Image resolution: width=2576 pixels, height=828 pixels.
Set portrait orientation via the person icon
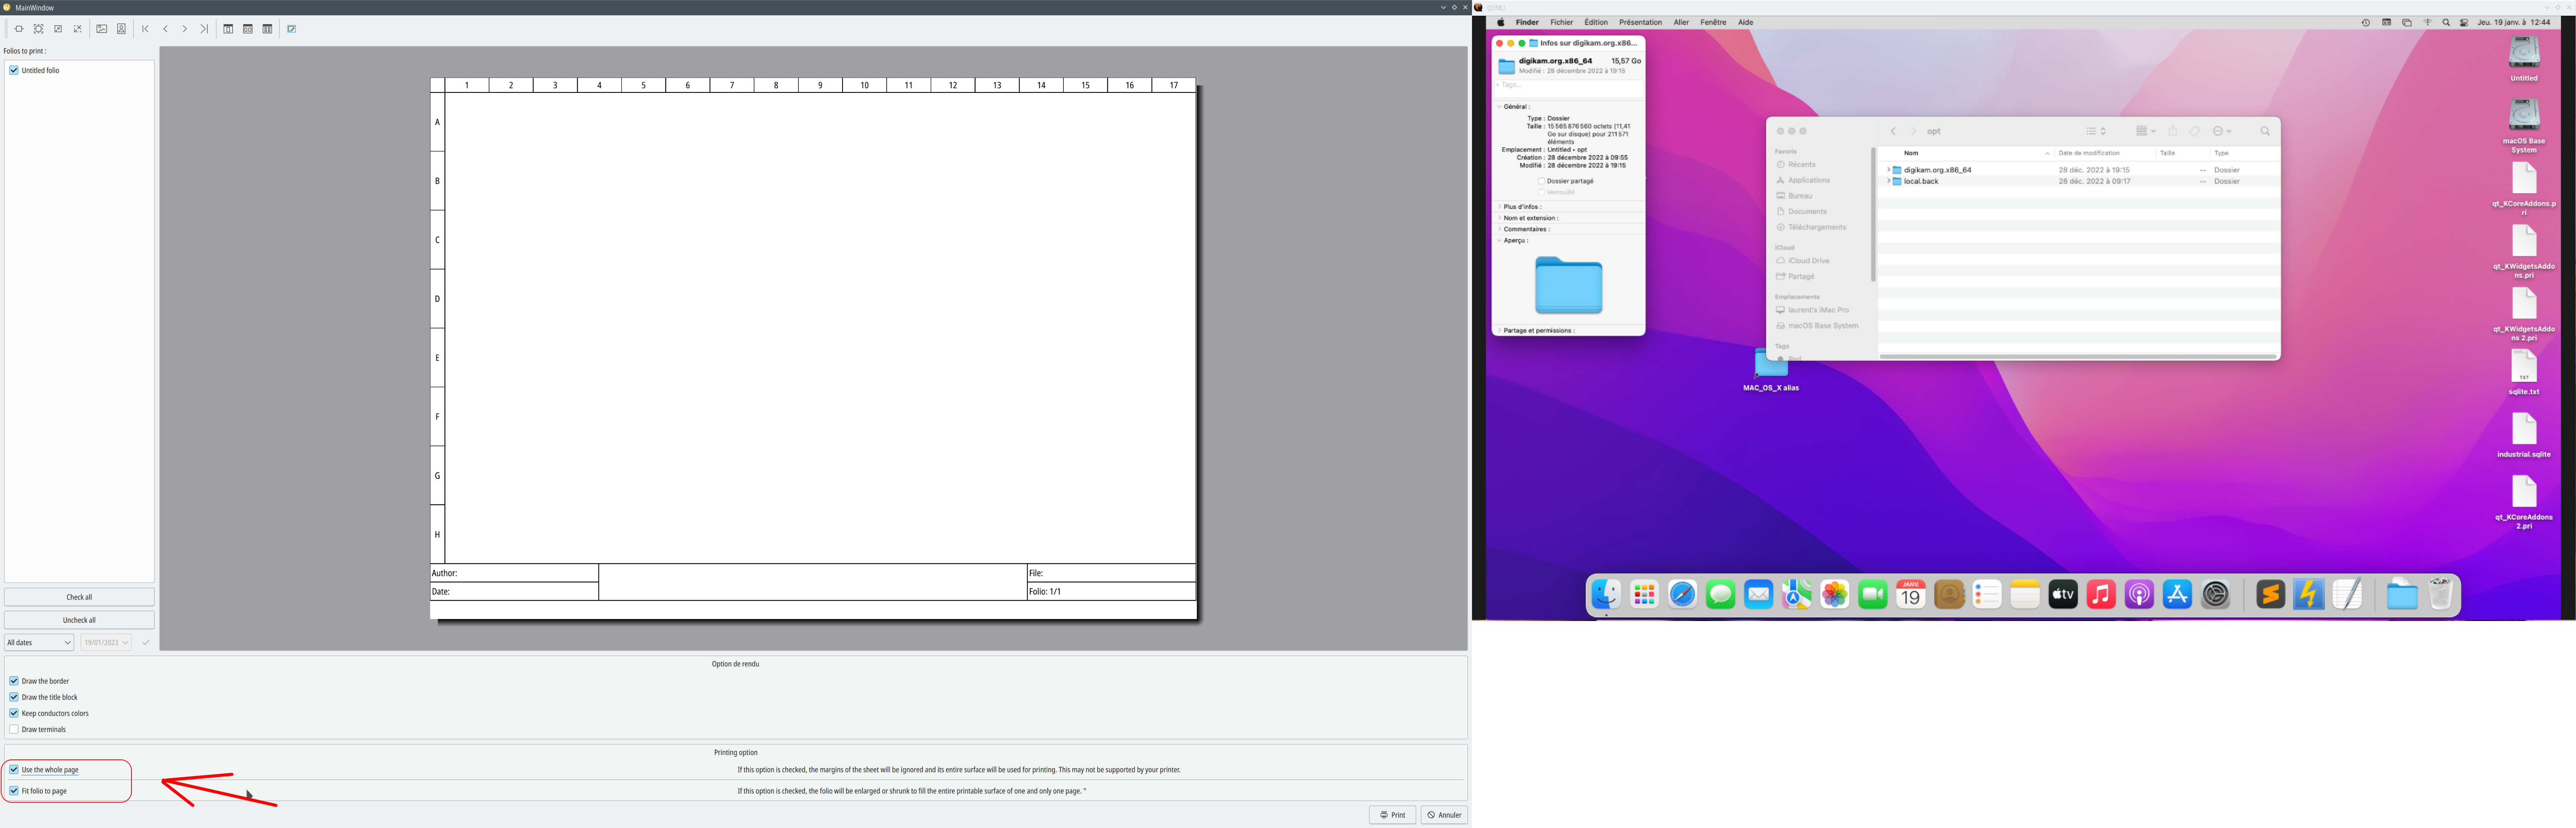coord(122,29)
